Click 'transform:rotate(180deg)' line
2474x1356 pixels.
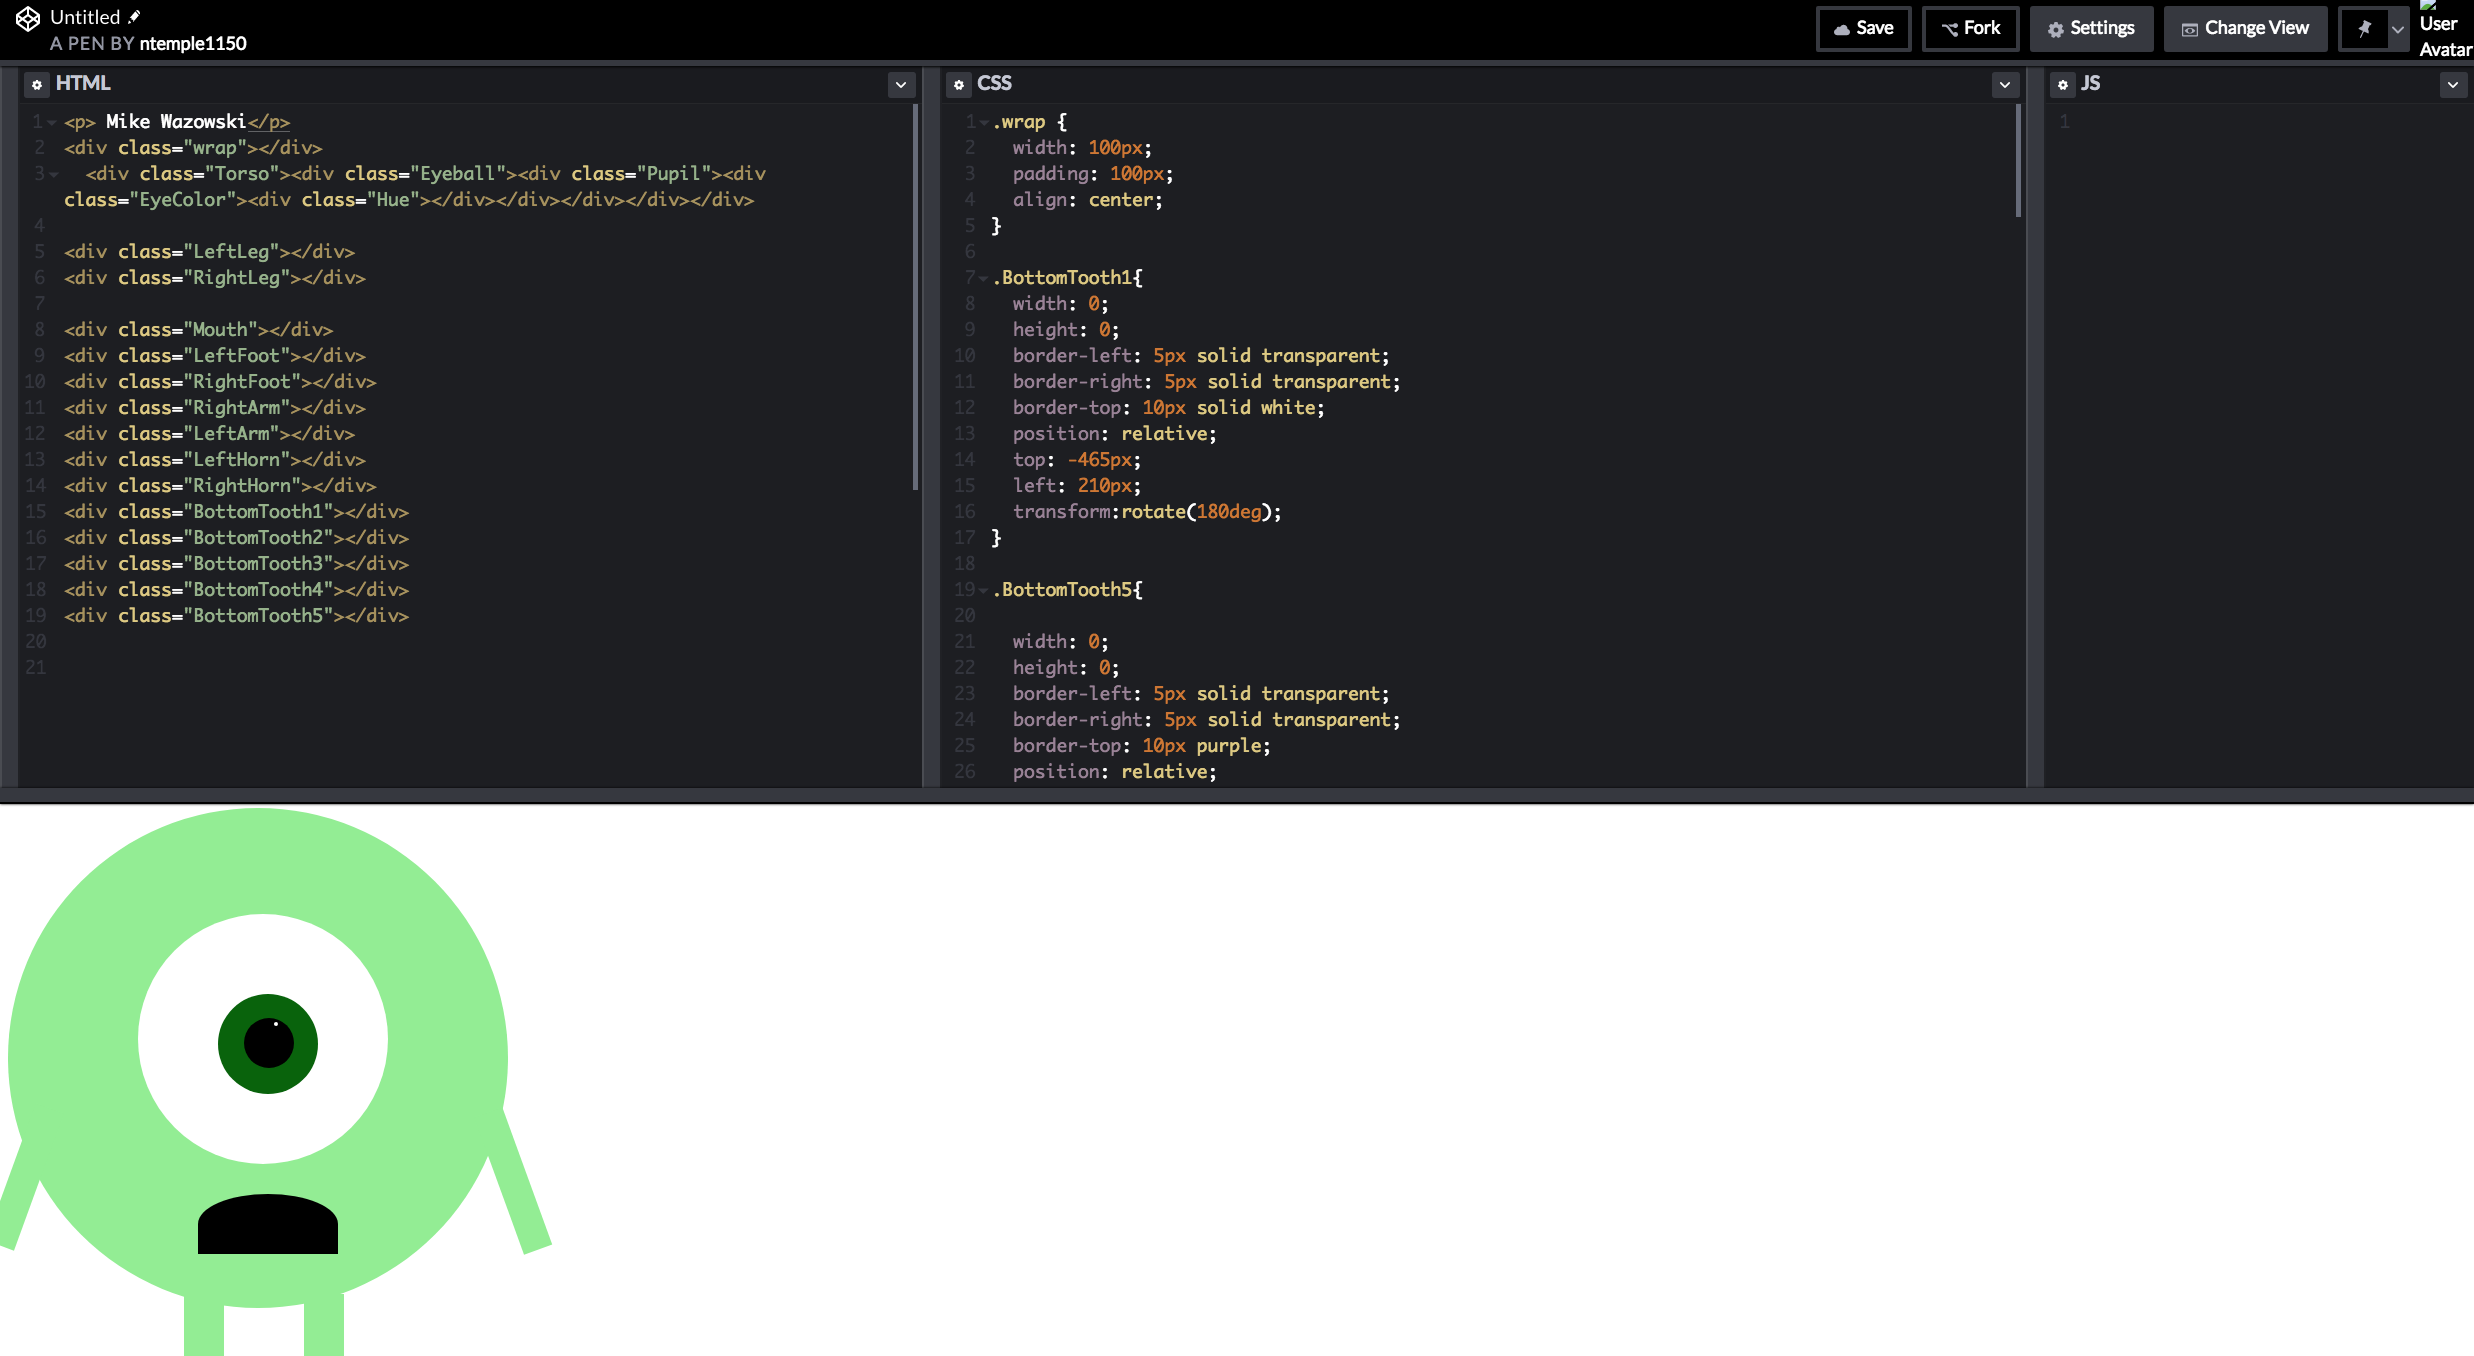[x=1147, y=512]
